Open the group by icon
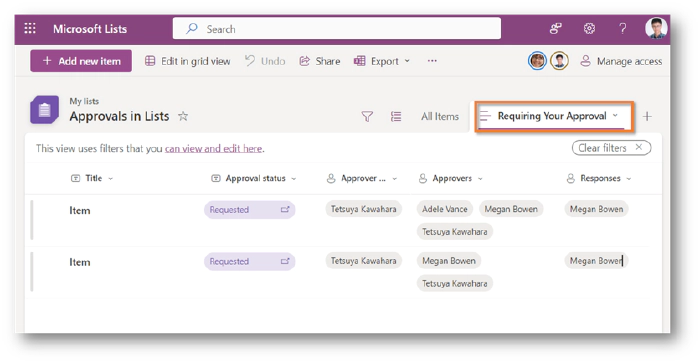Image resolution: width=700 pixels, height=363 pixels. (x=396, y=117)
